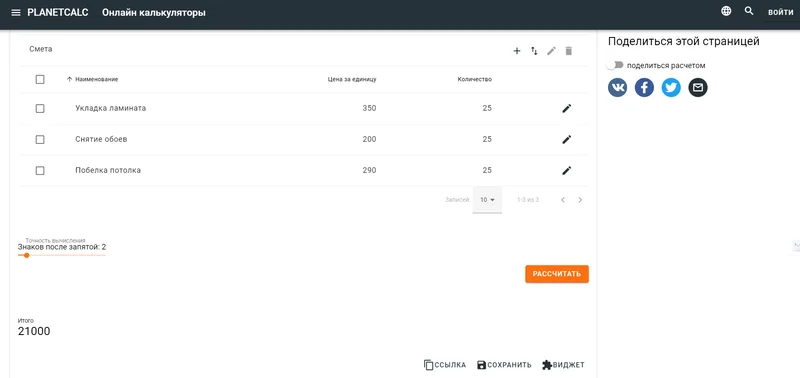Click the price cell 200
This screenshot has width=800, height=378.
click(x=369, y=139)
